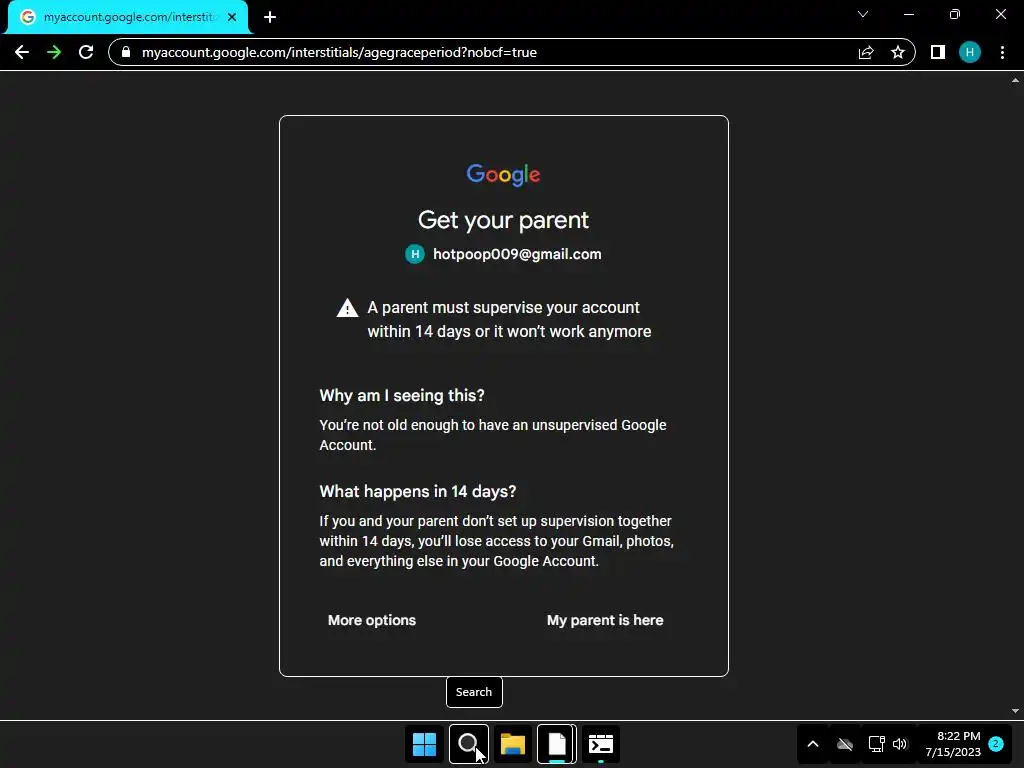
Task: Click the Google logo
Action: click(504, 174)
